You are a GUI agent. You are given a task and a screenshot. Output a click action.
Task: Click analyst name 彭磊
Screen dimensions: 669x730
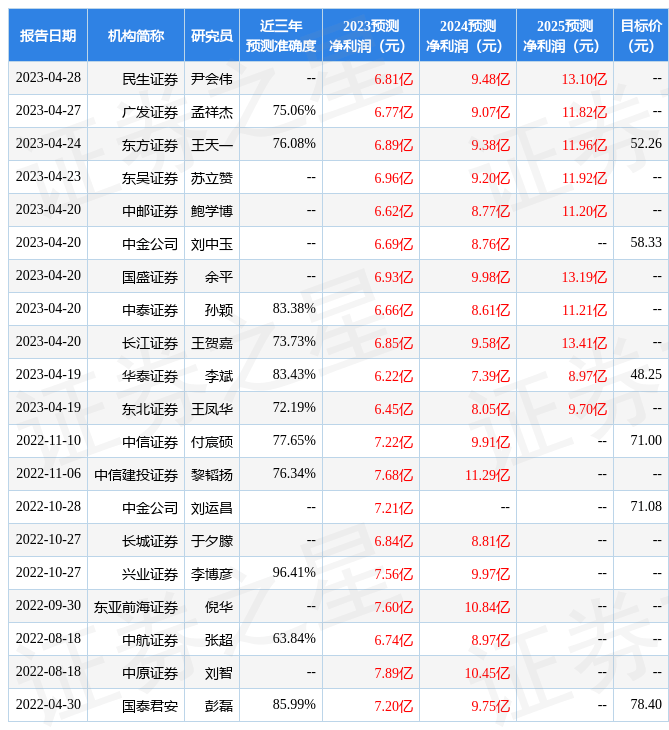pos(219,706)
